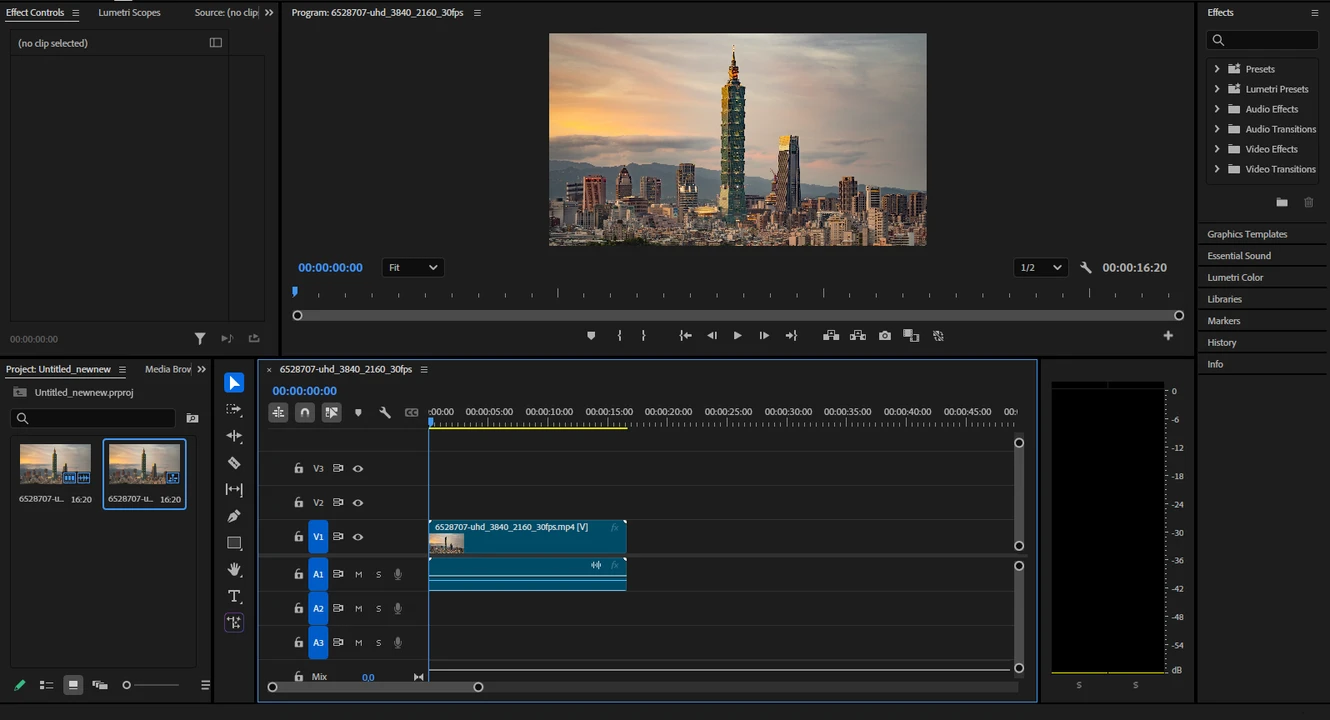Expand the Video Transitions folder

point(1217,169)
